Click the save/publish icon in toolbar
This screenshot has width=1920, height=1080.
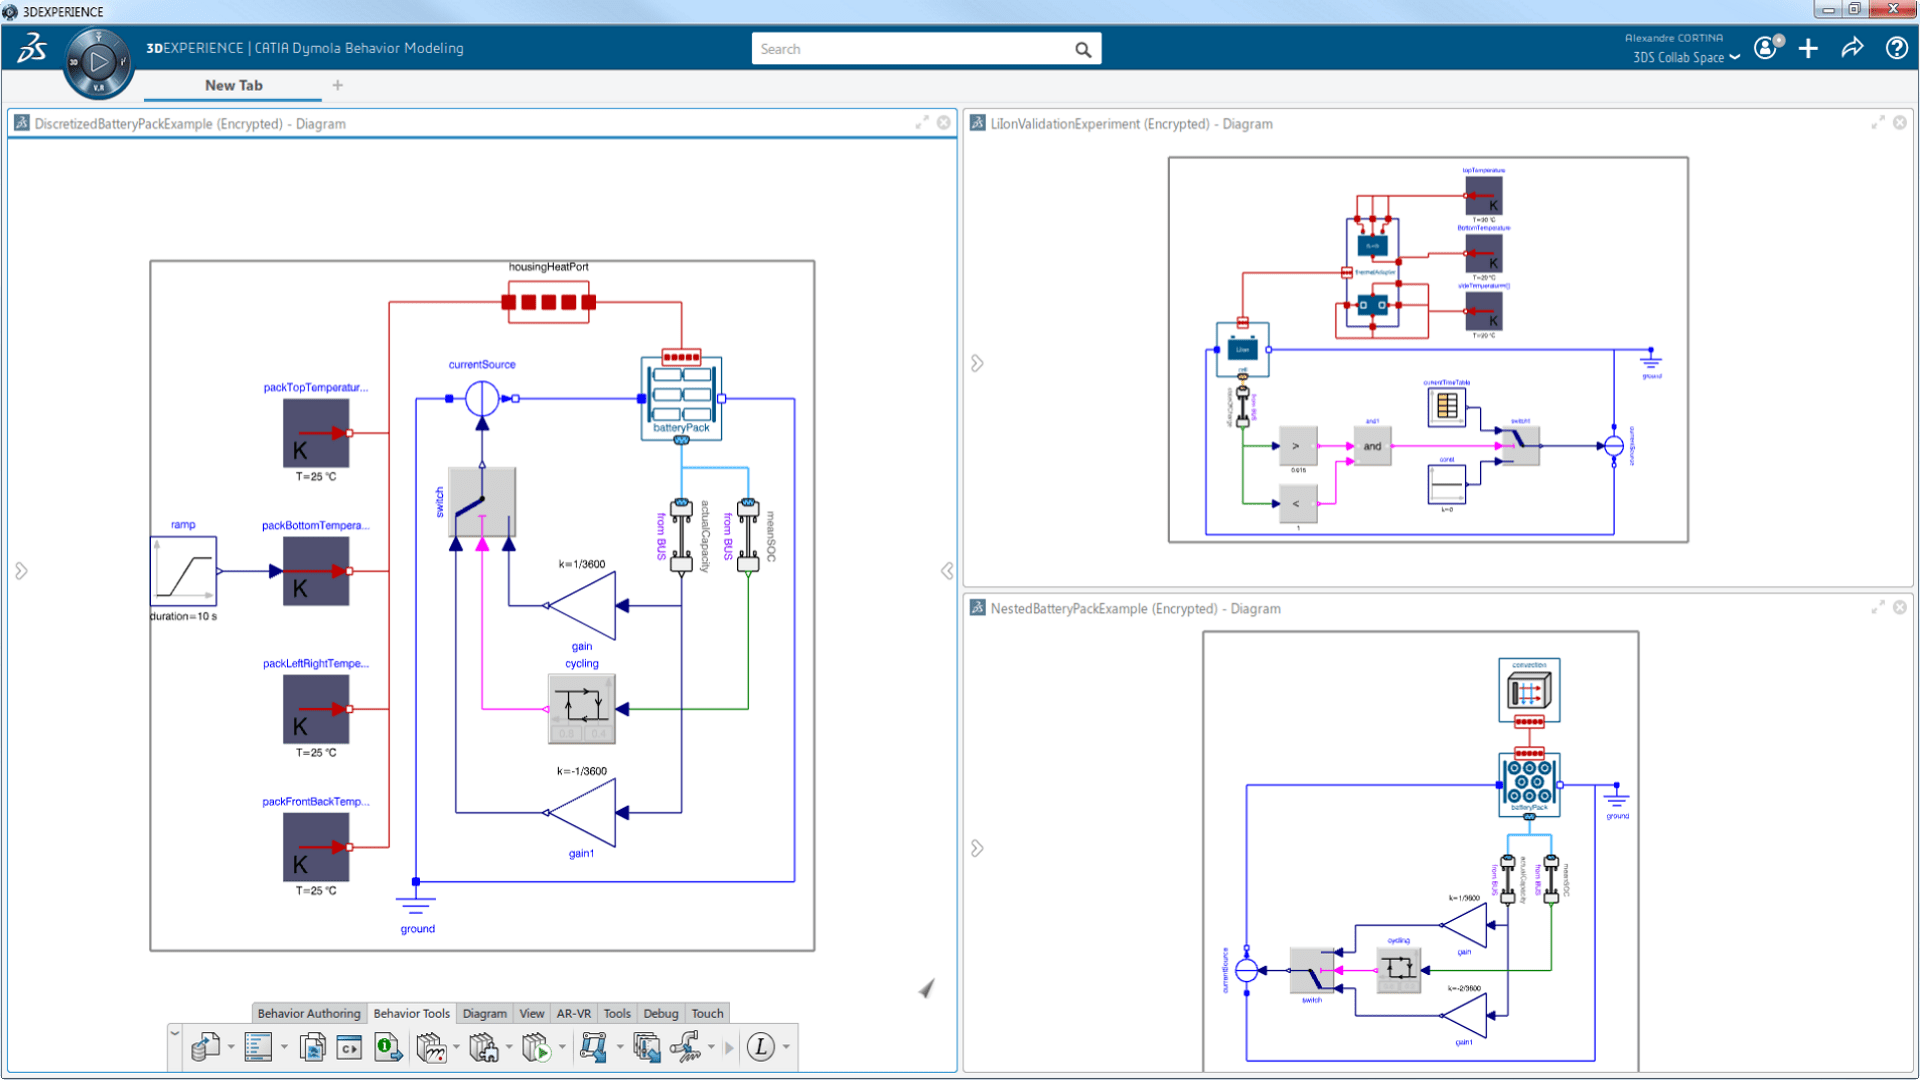[x=200, y=1046]
